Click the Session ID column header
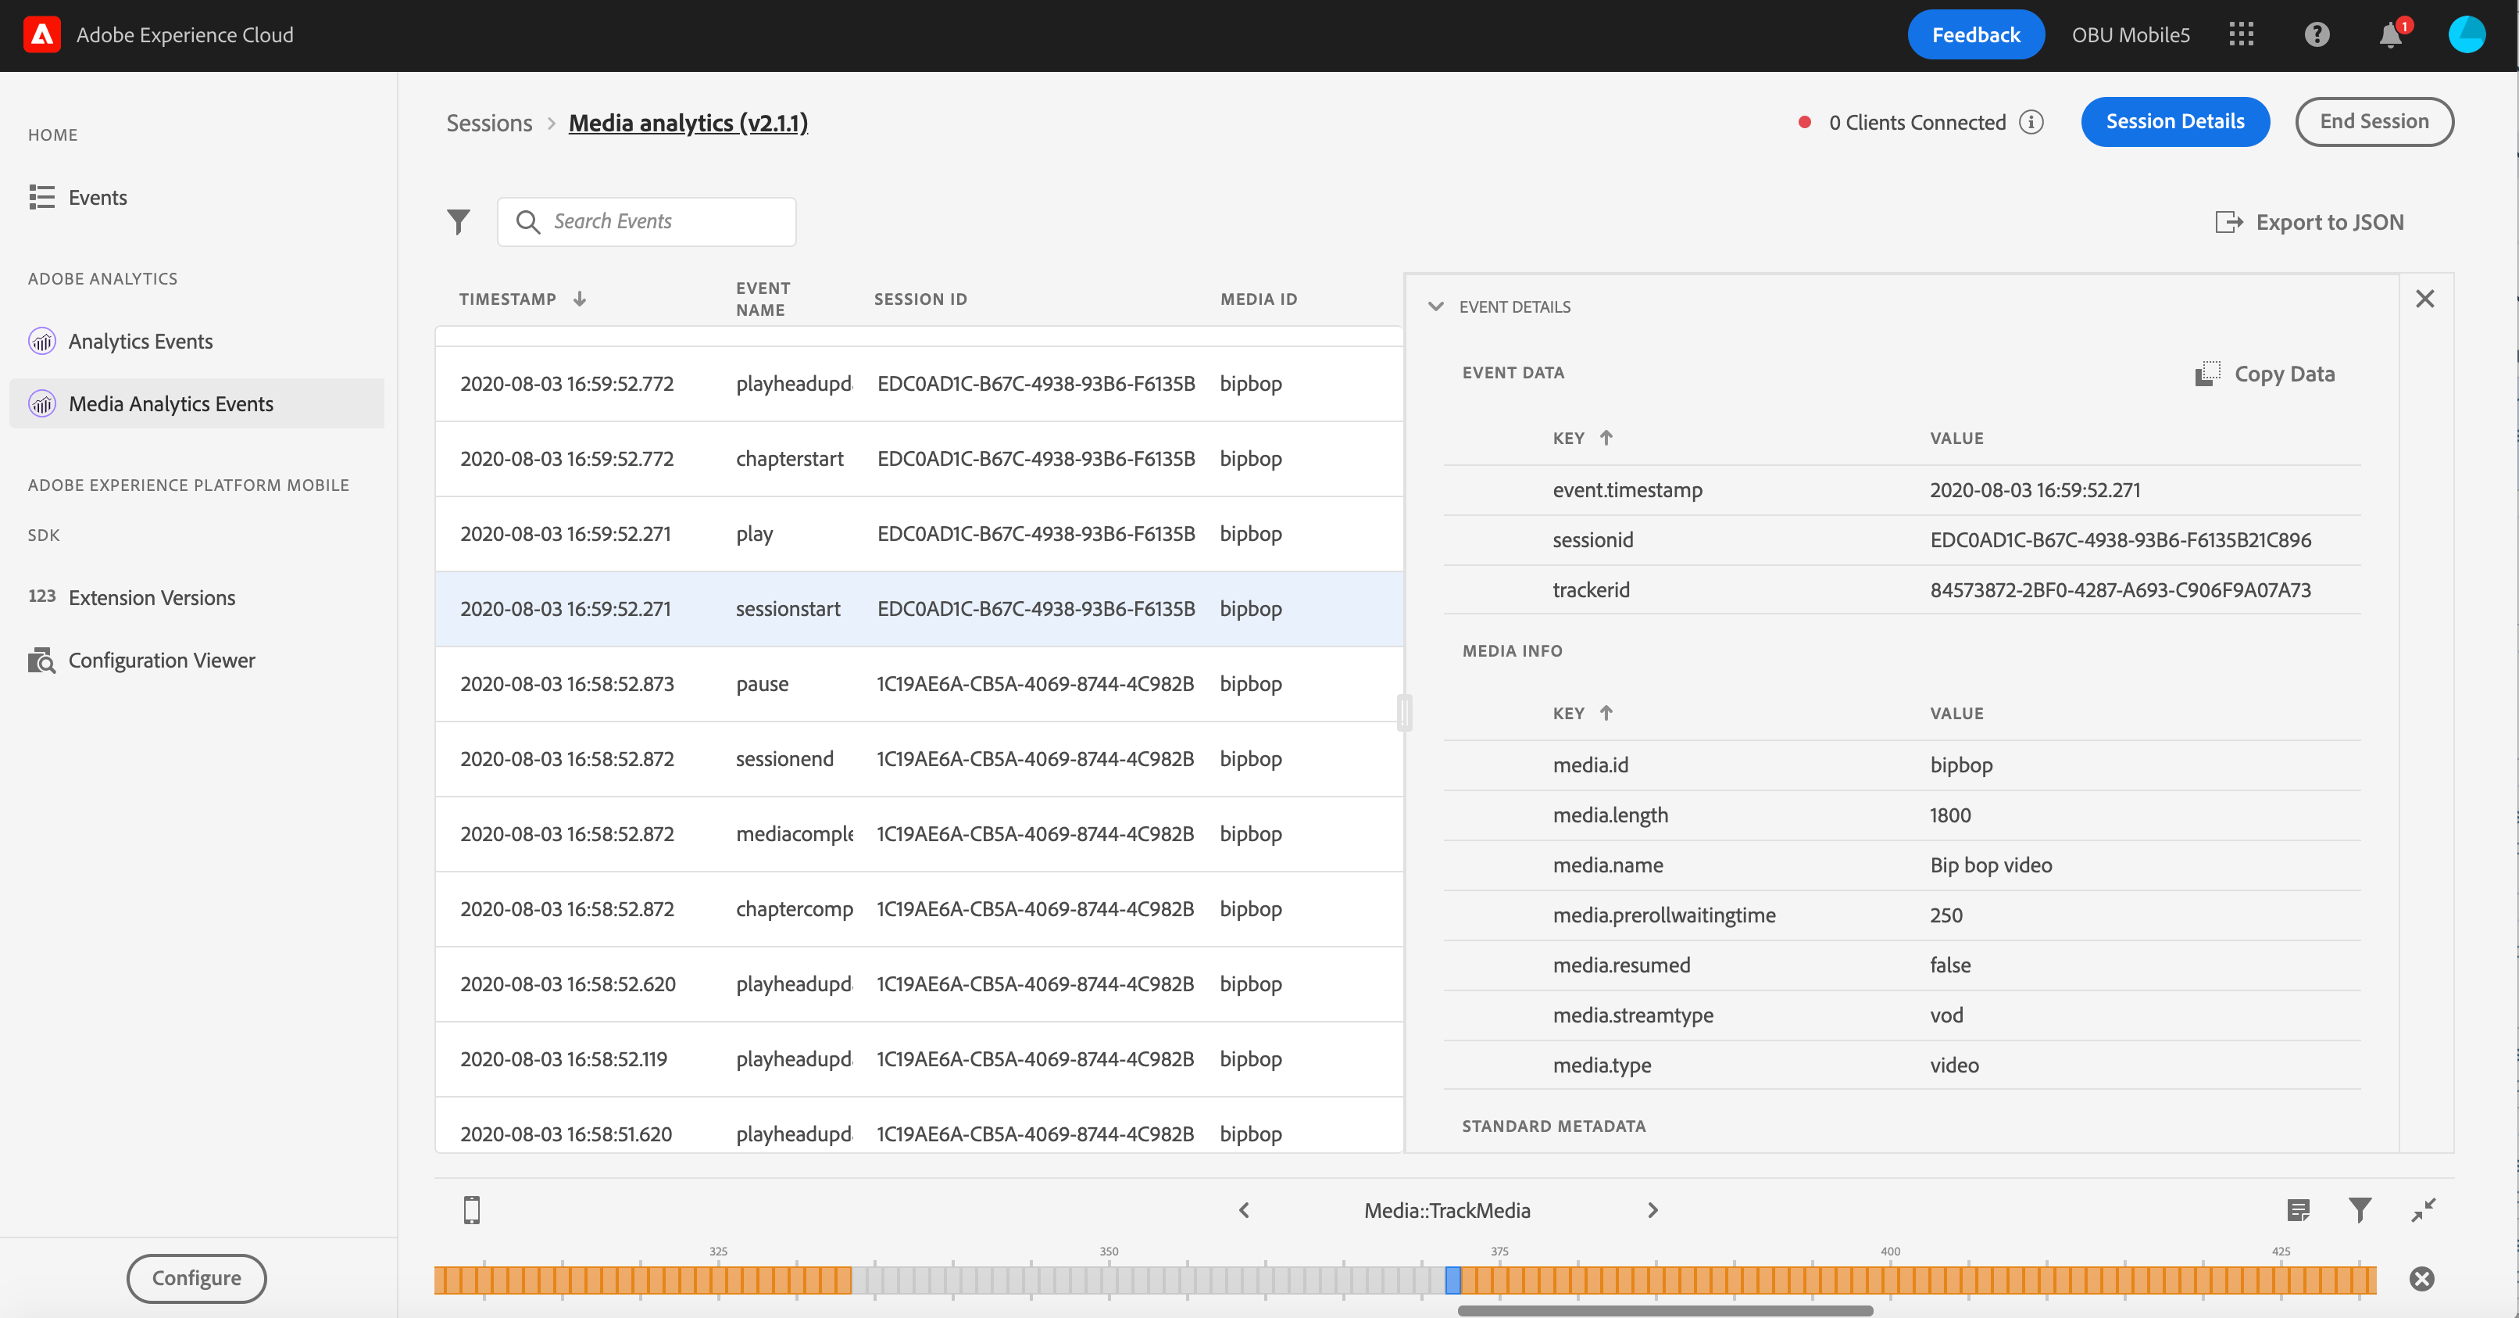Image resolution: width=2520 pixels, height=1318 pixels. pos(920,299)
